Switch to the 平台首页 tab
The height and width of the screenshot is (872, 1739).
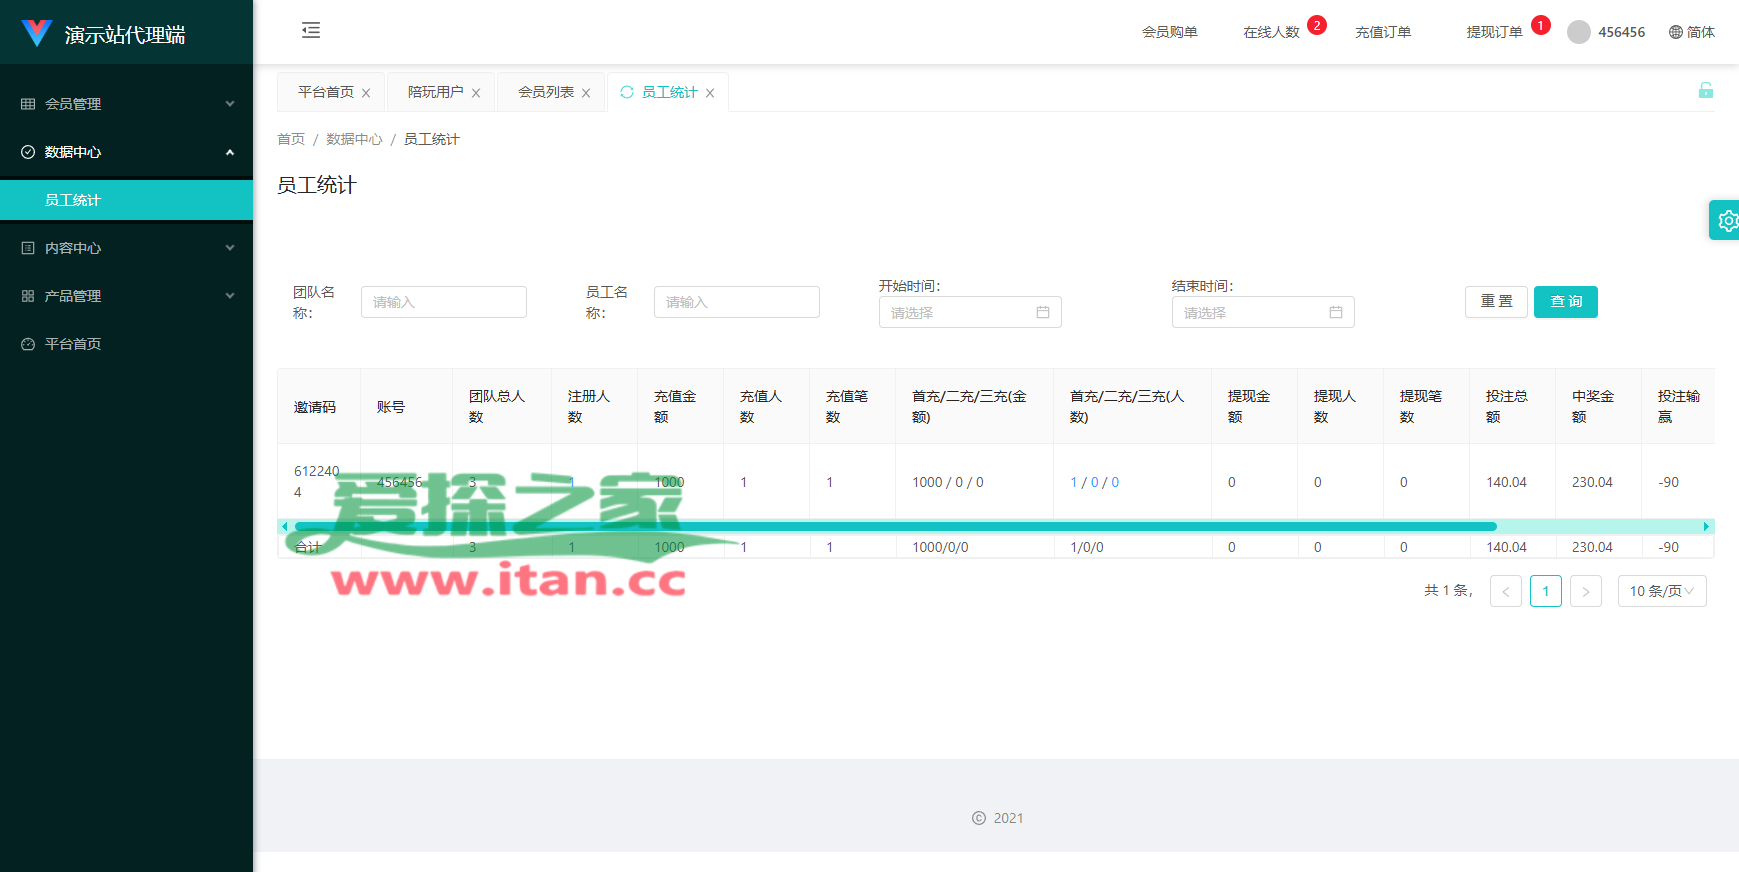(x=325, y=92)
